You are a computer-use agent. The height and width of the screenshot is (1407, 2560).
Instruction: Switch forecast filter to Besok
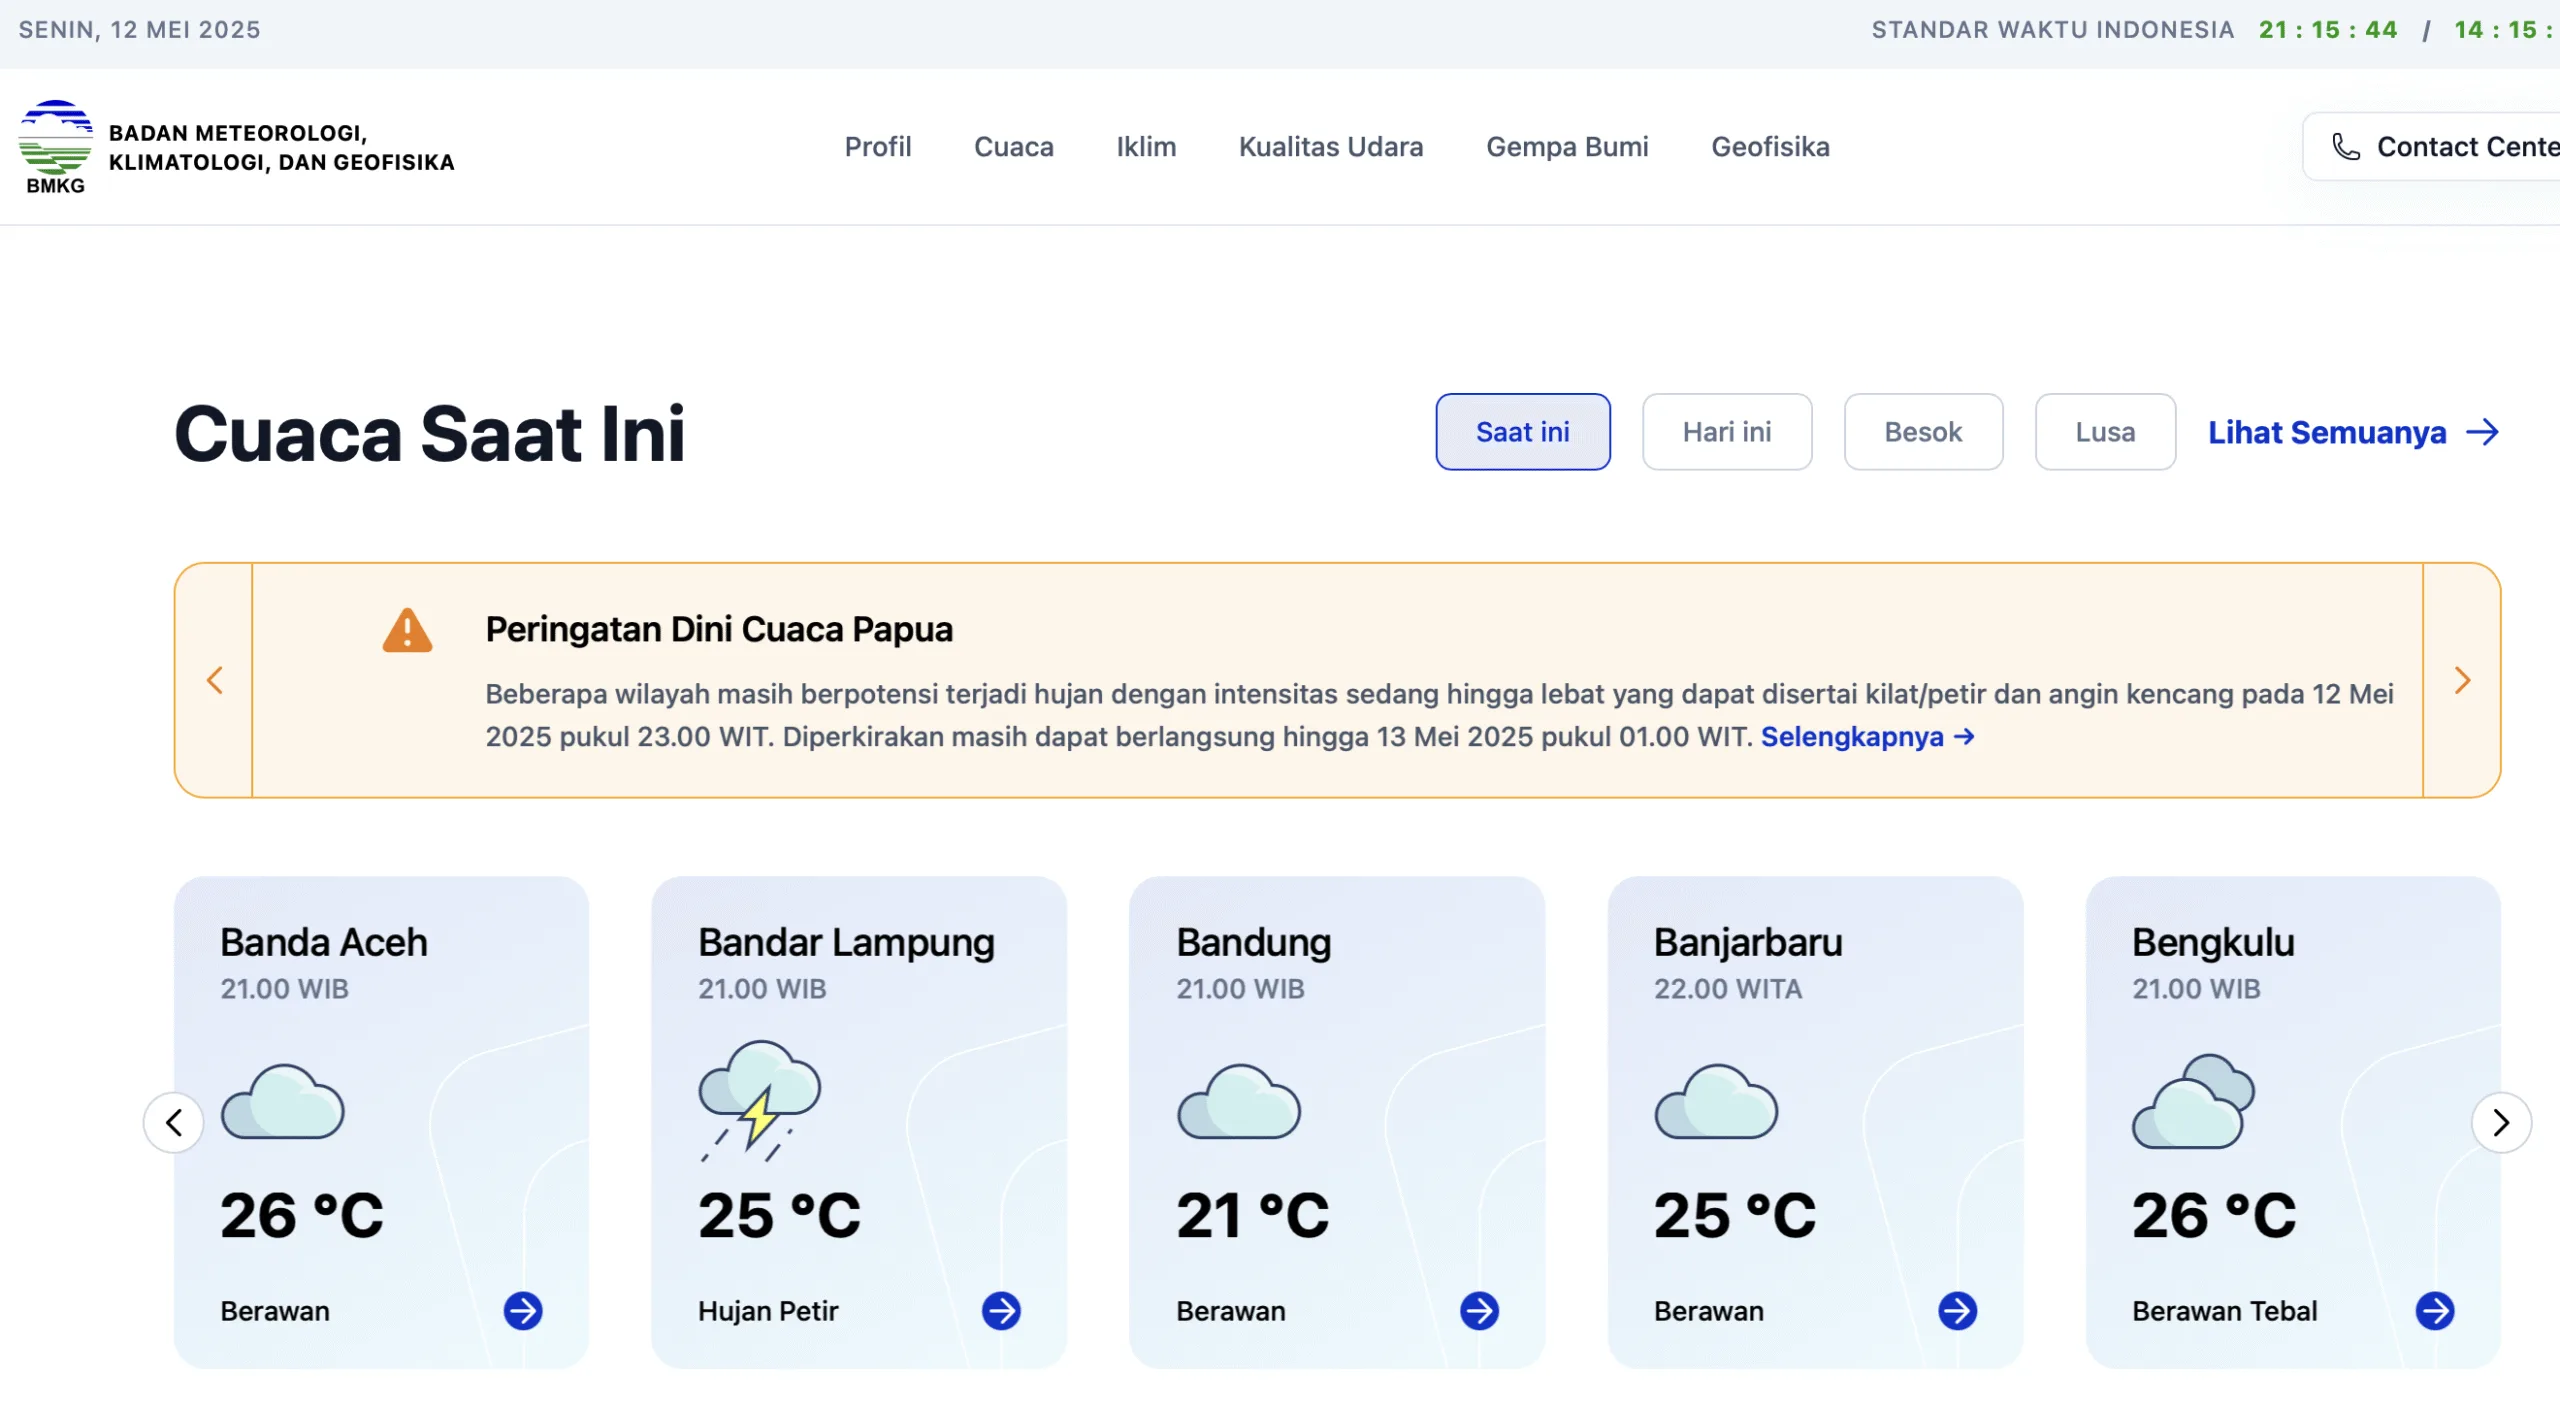tap(1922, 431)
